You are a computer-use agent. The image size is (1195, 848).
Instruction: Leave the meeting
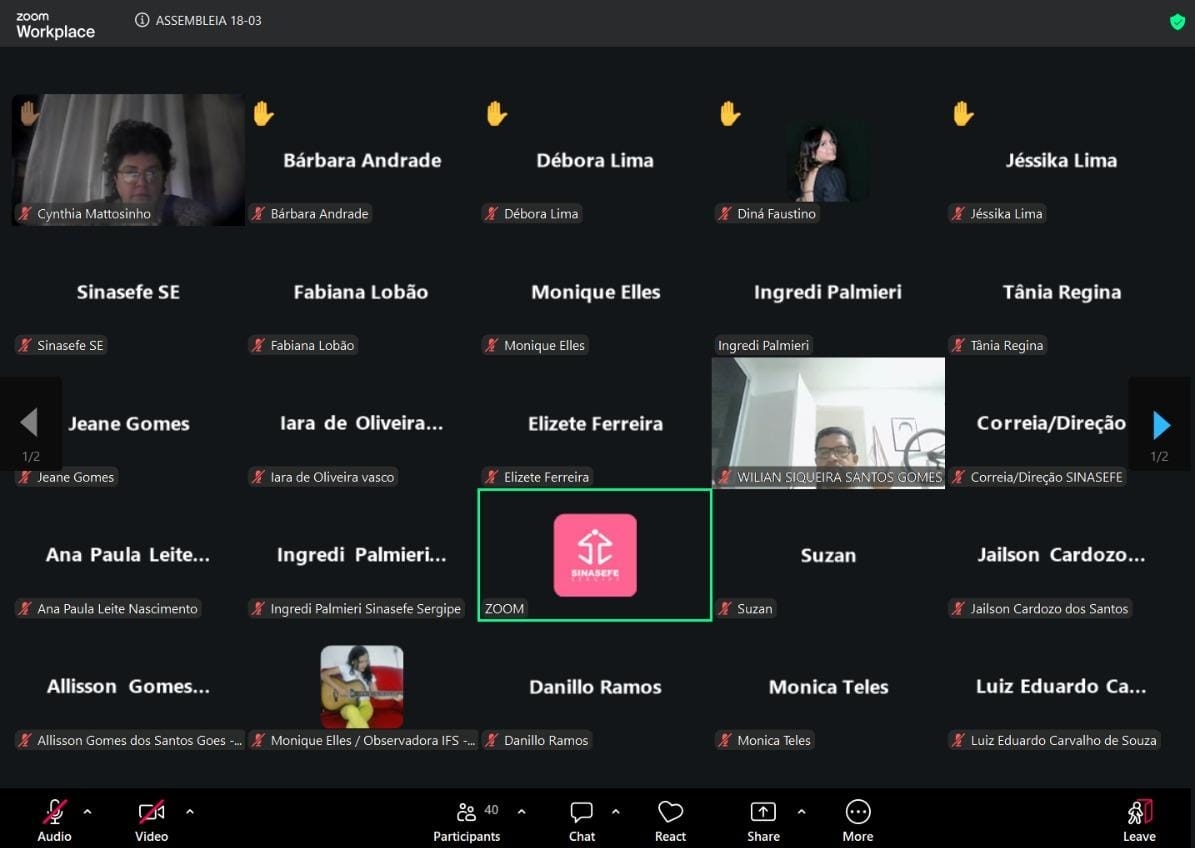[x=1139, y=819]
